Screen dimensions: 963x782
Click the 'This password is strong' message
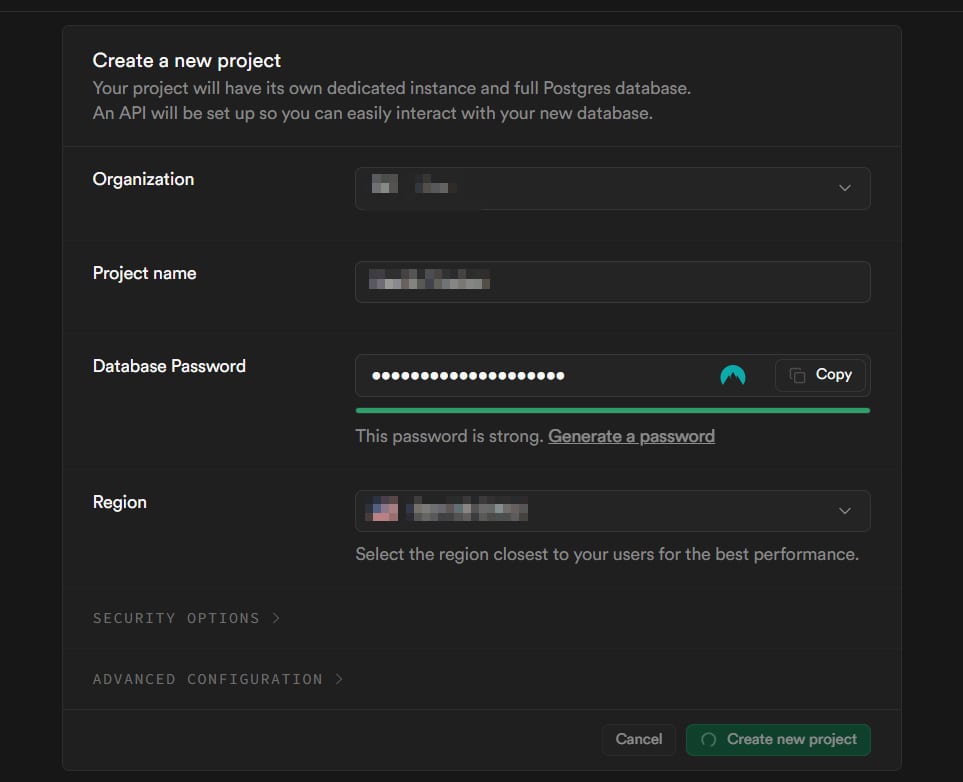tap(449, 436)
